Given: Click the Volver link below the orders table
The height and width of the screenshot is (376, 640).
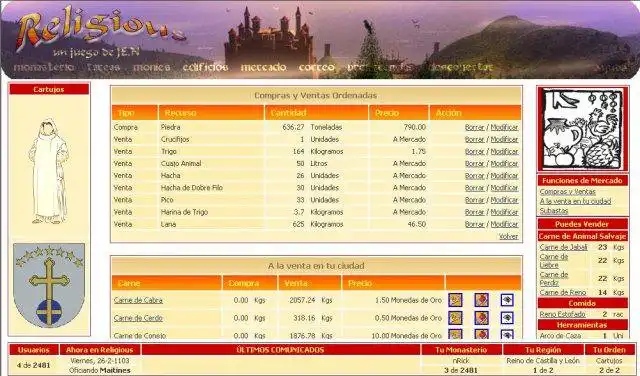Looking at the screenshot, I should 508,236.
